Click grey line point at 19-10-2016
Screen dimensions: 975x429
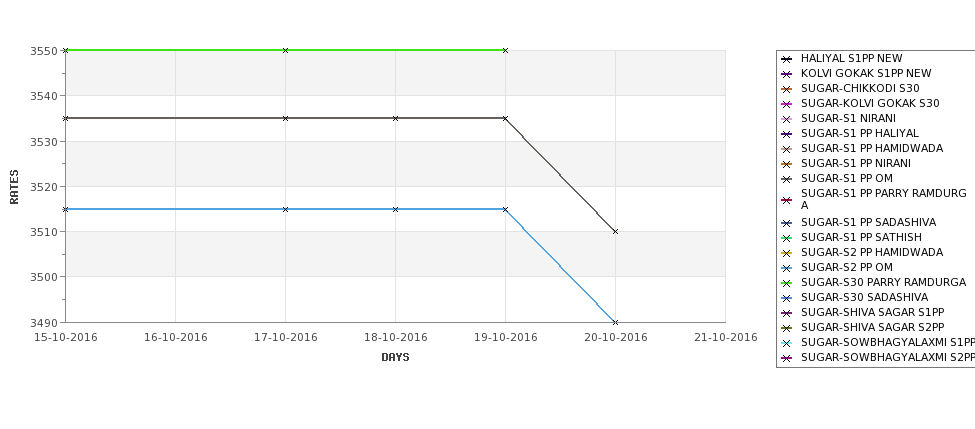coord(506,118)
